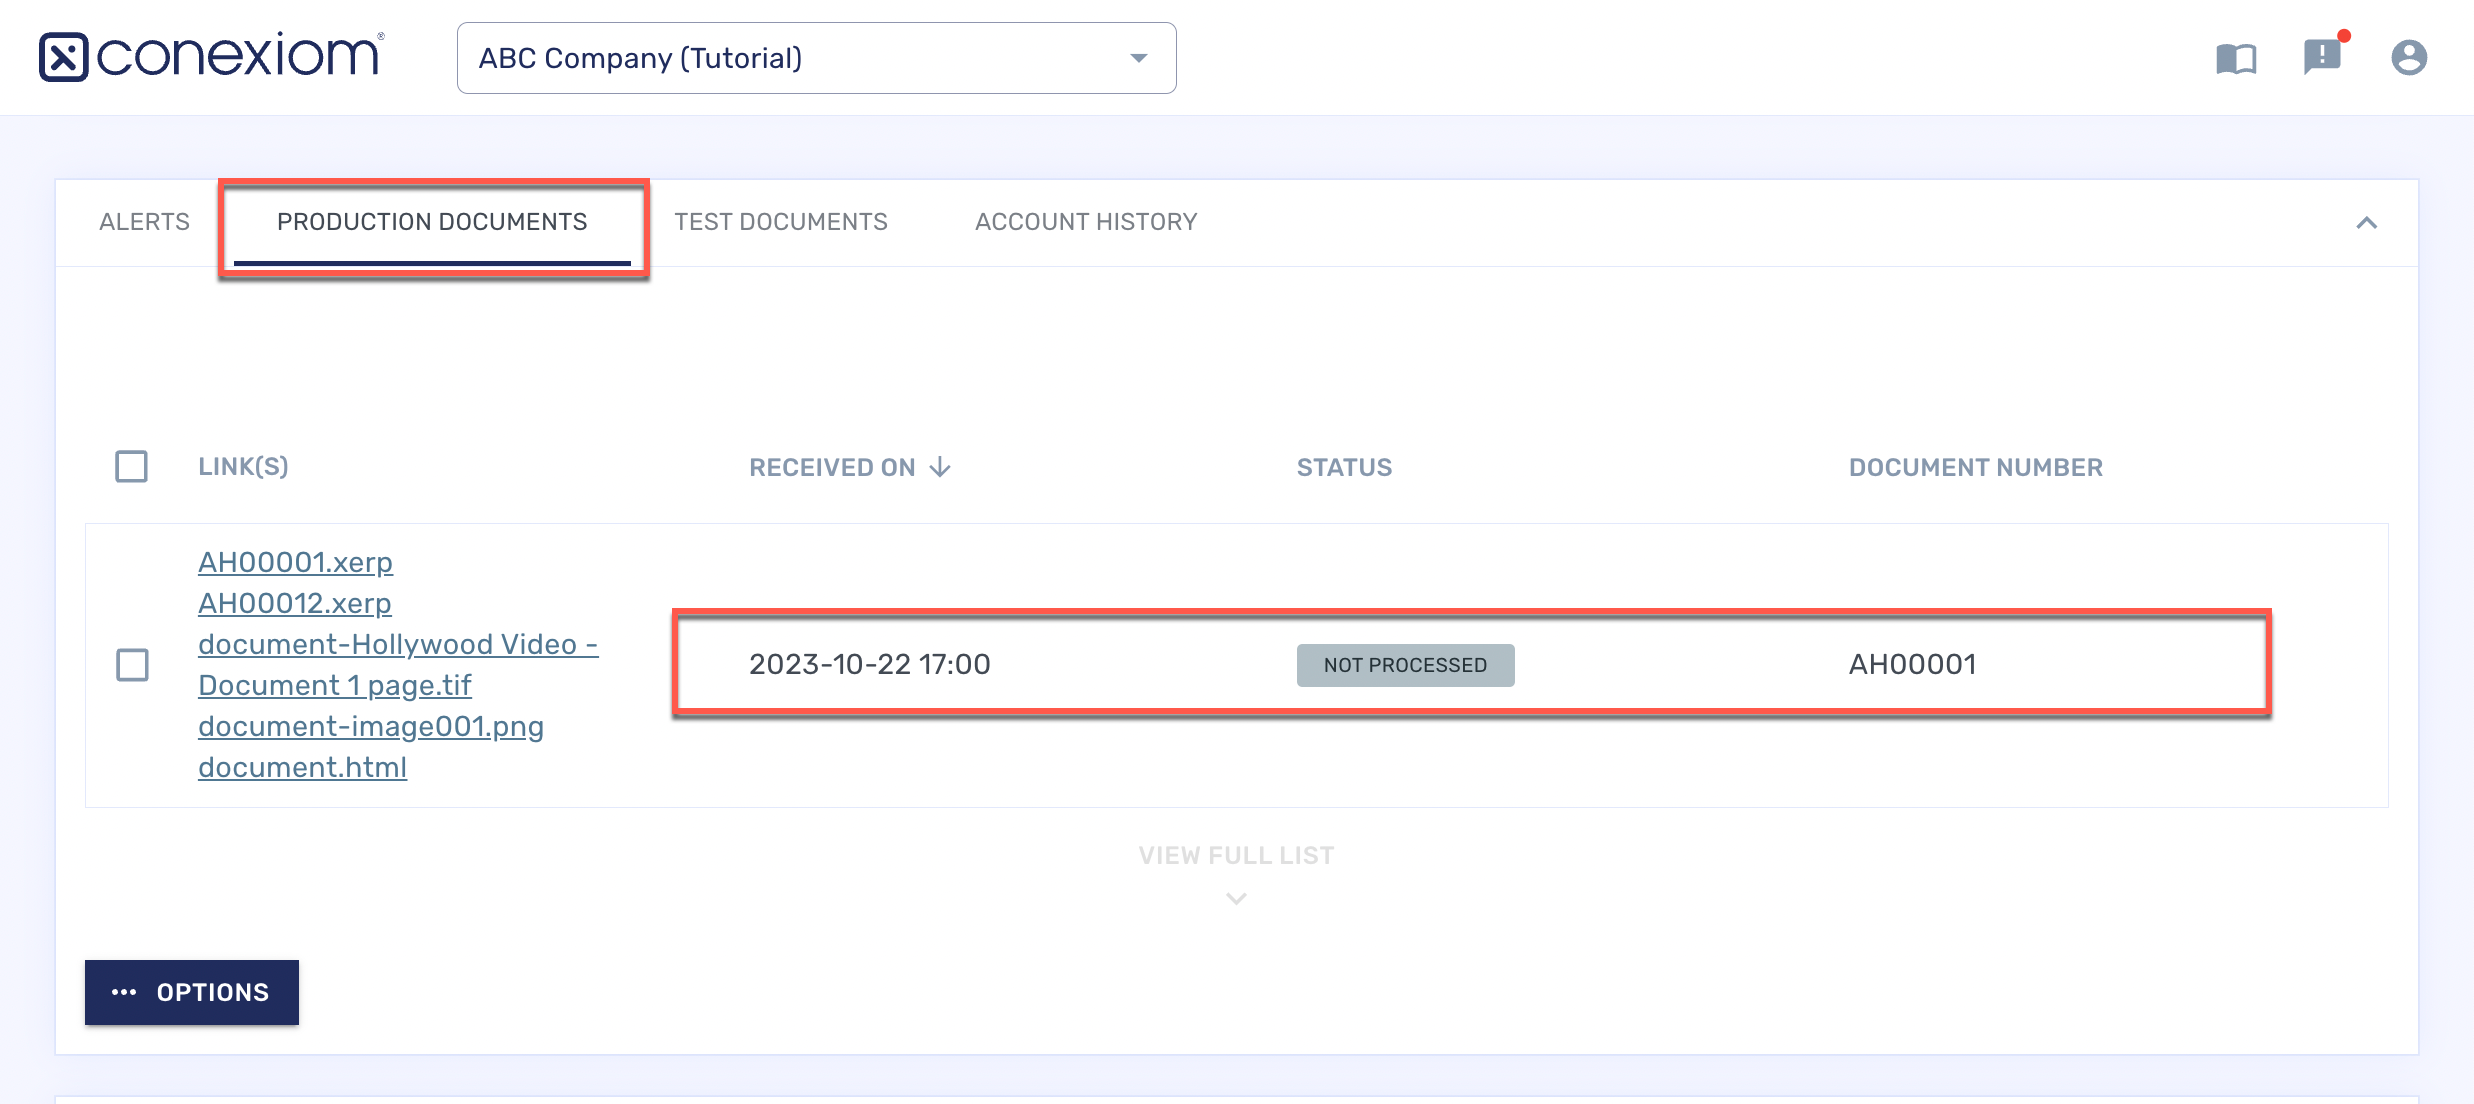Open the Account History tab
Image resolution: width=2474 pixels, height=1104 pixels.
1085,222
